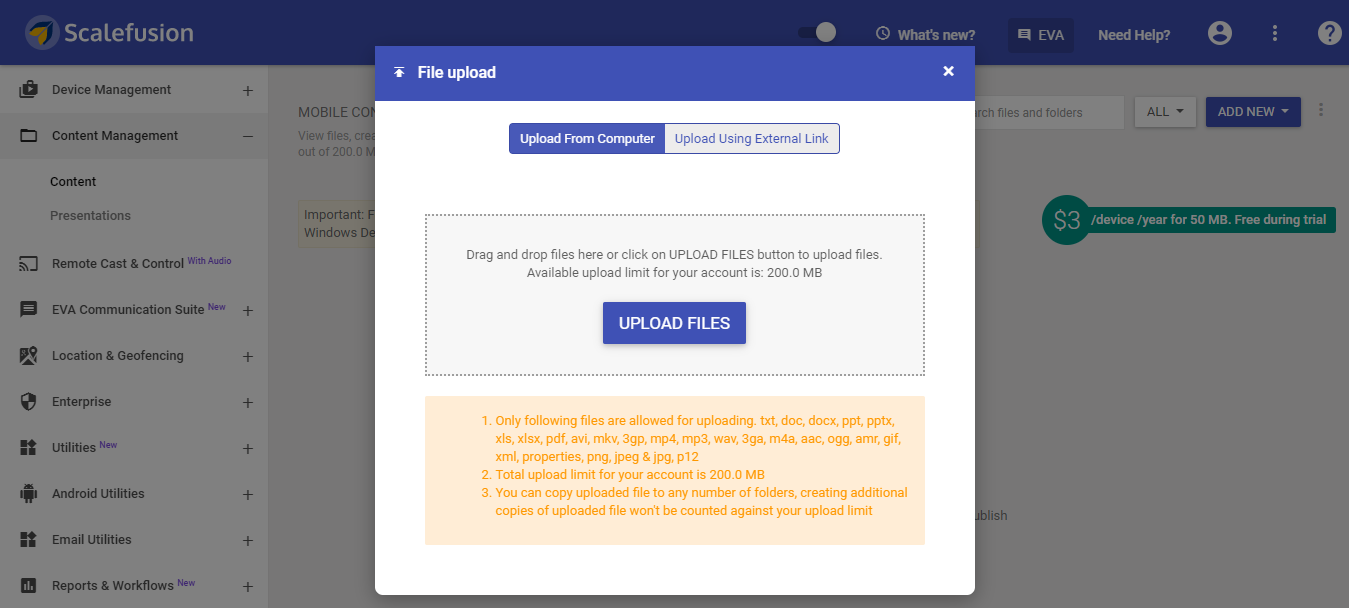Screen dimensions: 1349x608
Task: Toggle the switch in the top header
Action: (x=817, y=33)
